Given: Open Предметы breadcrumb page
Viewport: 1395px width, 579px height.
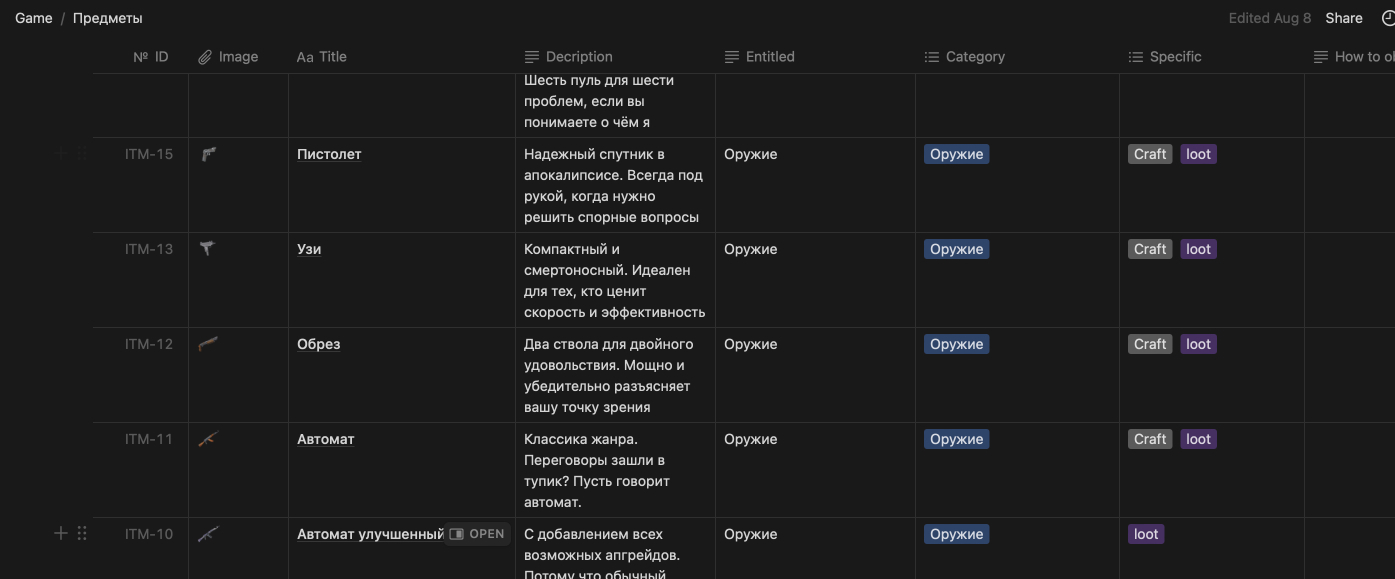Looking at the screenshot, I should pyautogui.click(x=108, y=18).
